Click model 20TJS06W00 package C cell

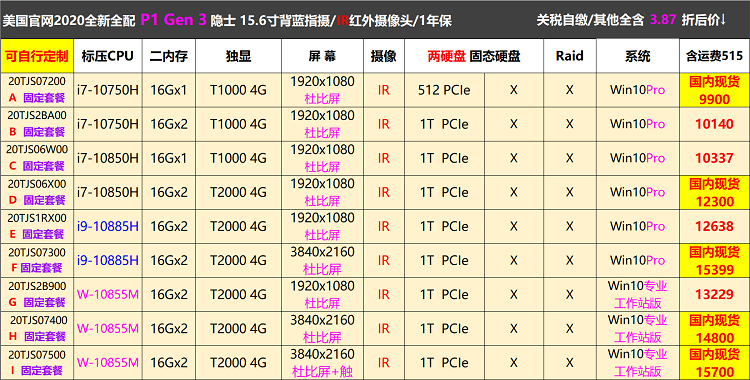[x=37, y=158]
